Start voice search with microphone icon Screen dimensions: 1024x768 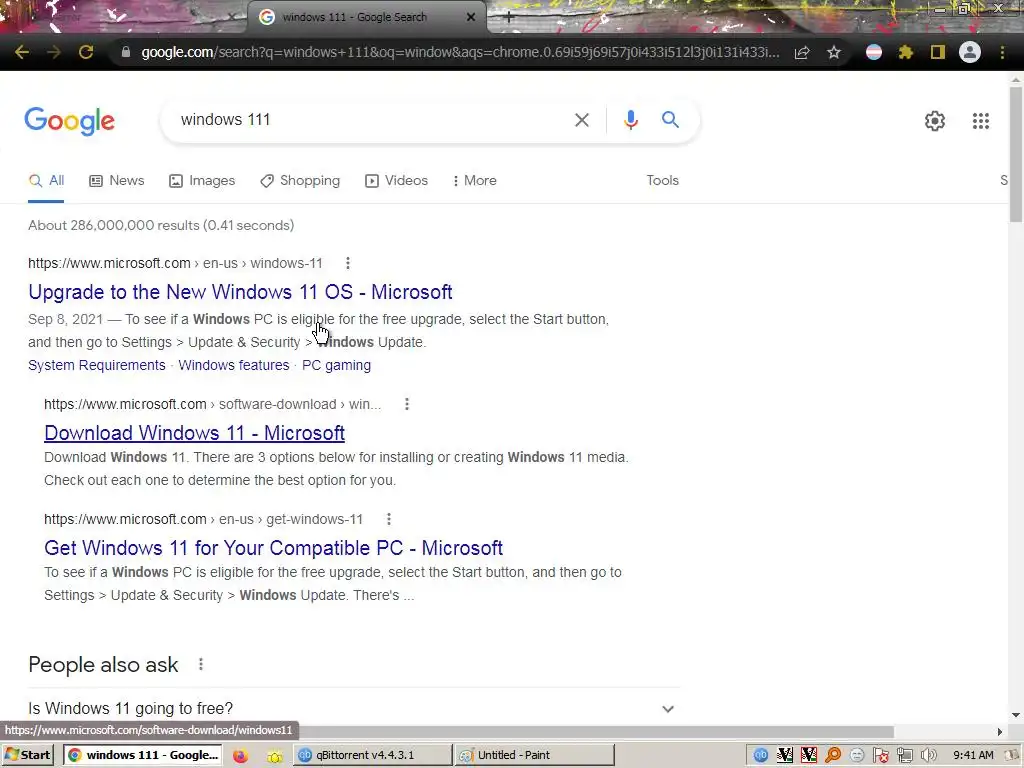click(x=630, y=120)
